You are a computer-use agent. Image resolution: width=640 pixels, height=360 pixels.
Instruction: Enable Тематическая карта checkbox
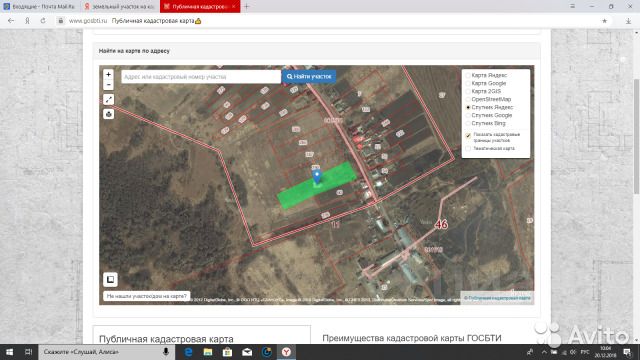(468, 149)
